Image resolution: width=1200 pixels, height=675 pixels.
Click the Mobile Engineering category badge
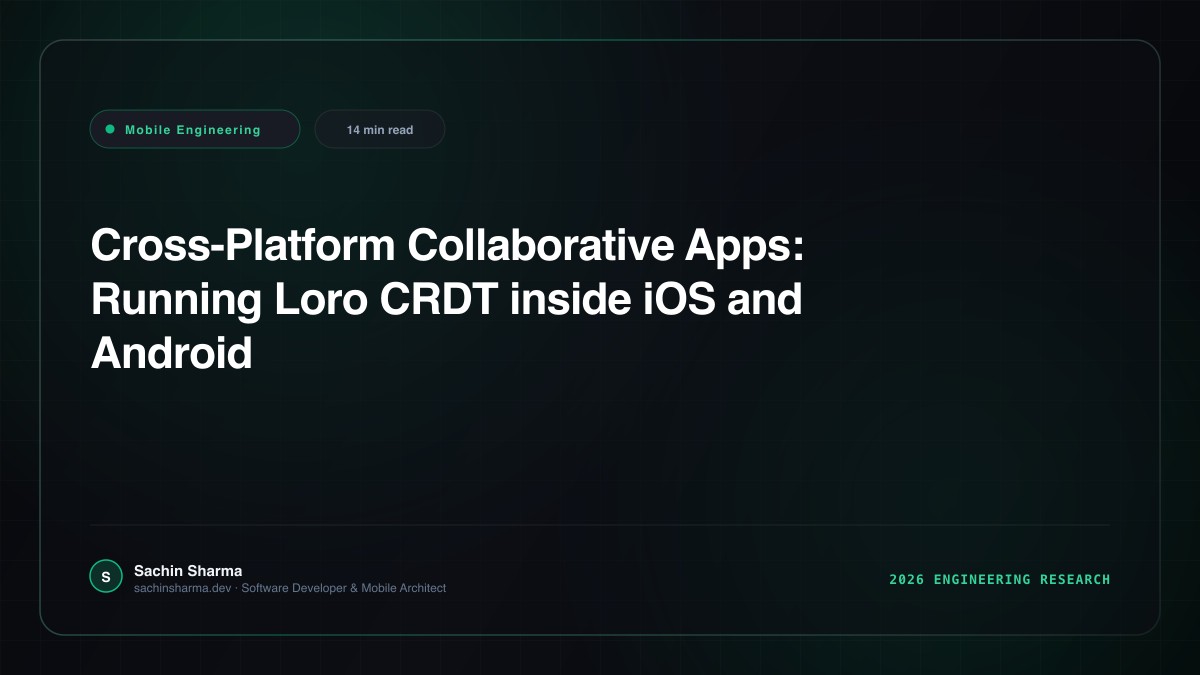[x=195, y=129]
